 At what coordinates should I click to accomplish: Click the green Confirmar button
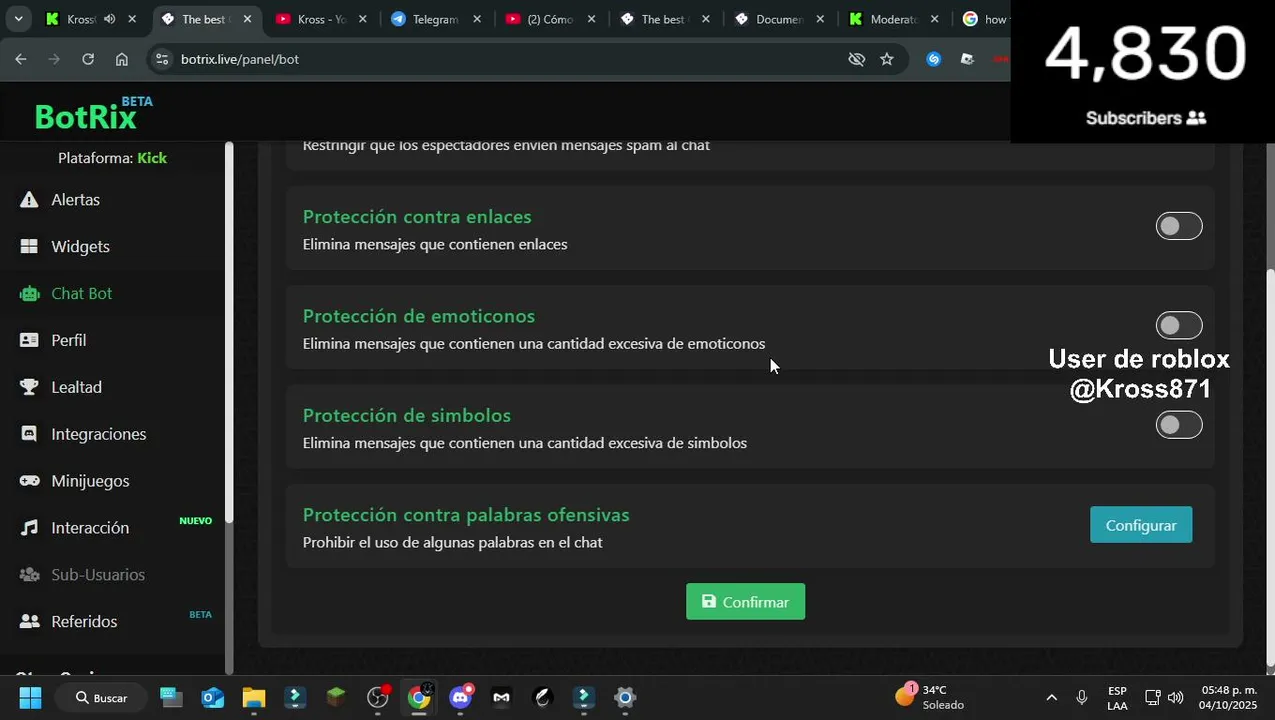click(x=745, y=601)
